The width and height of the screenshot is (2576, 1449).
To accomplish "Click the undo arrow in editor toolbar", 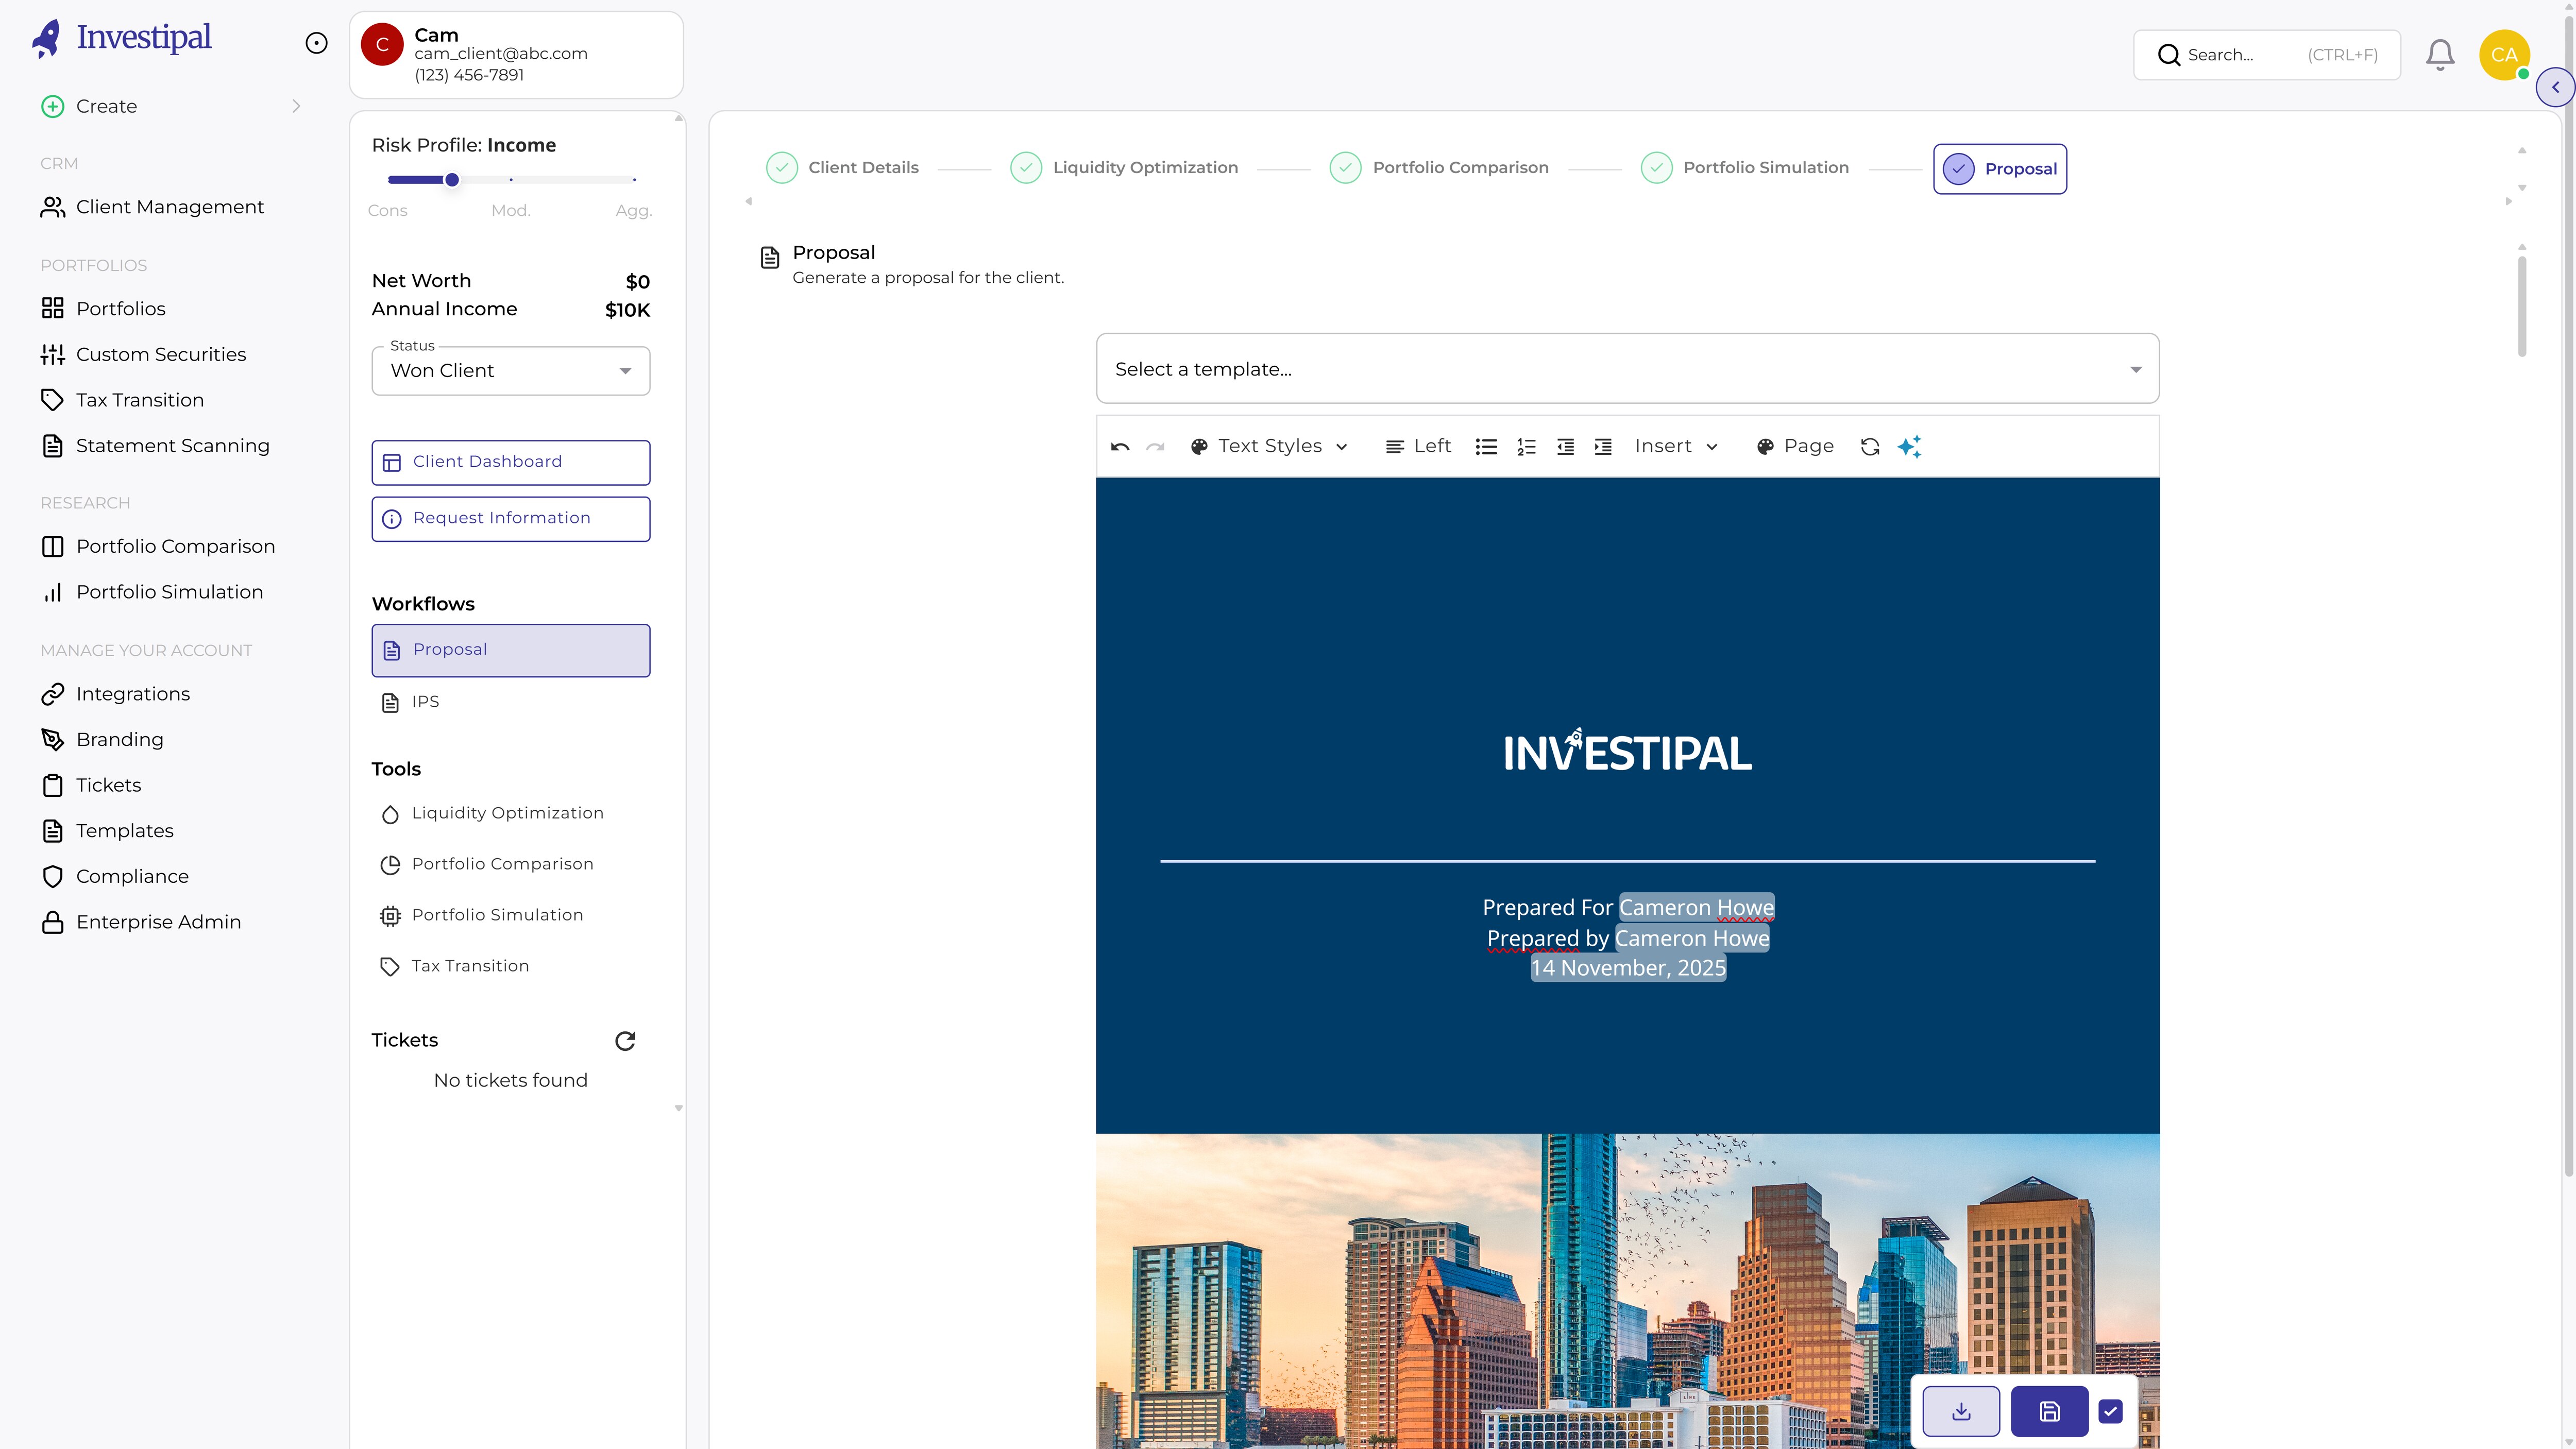I will [x=1120, y=447].
